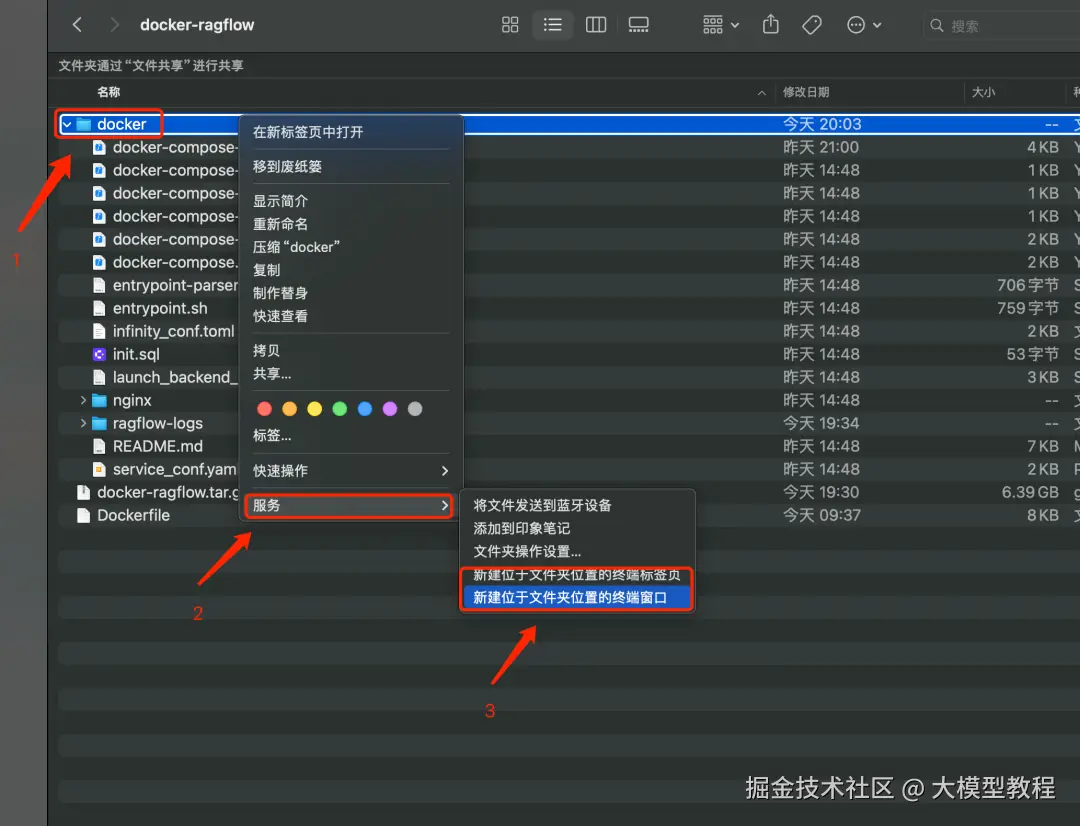Switch to column view

point(595,25)
